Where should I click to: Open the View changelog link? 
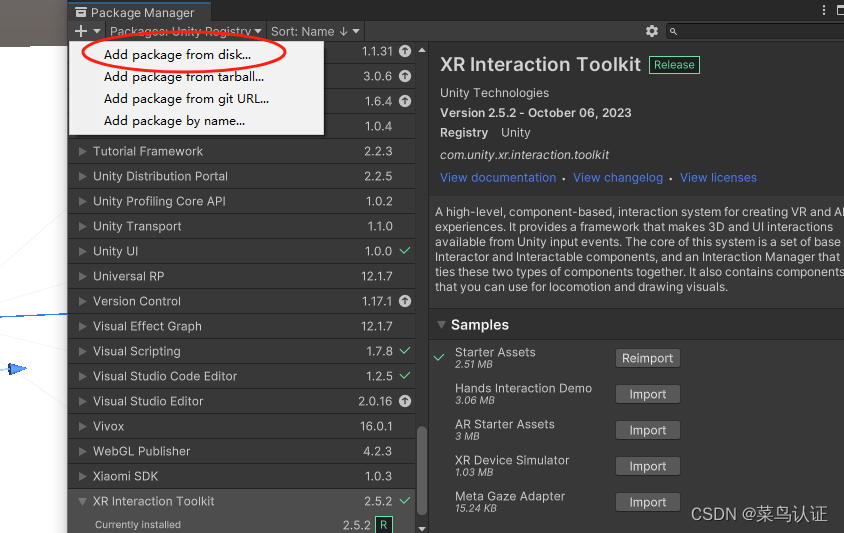tap(618, 178)
